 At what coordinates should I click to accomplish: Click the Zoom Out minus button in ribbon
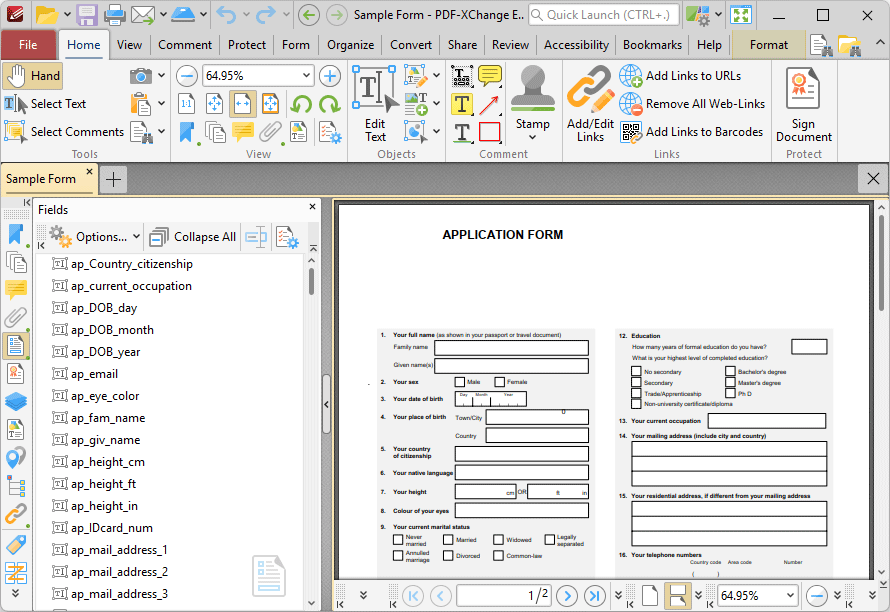pyautogui.click(x=186, y=76)
